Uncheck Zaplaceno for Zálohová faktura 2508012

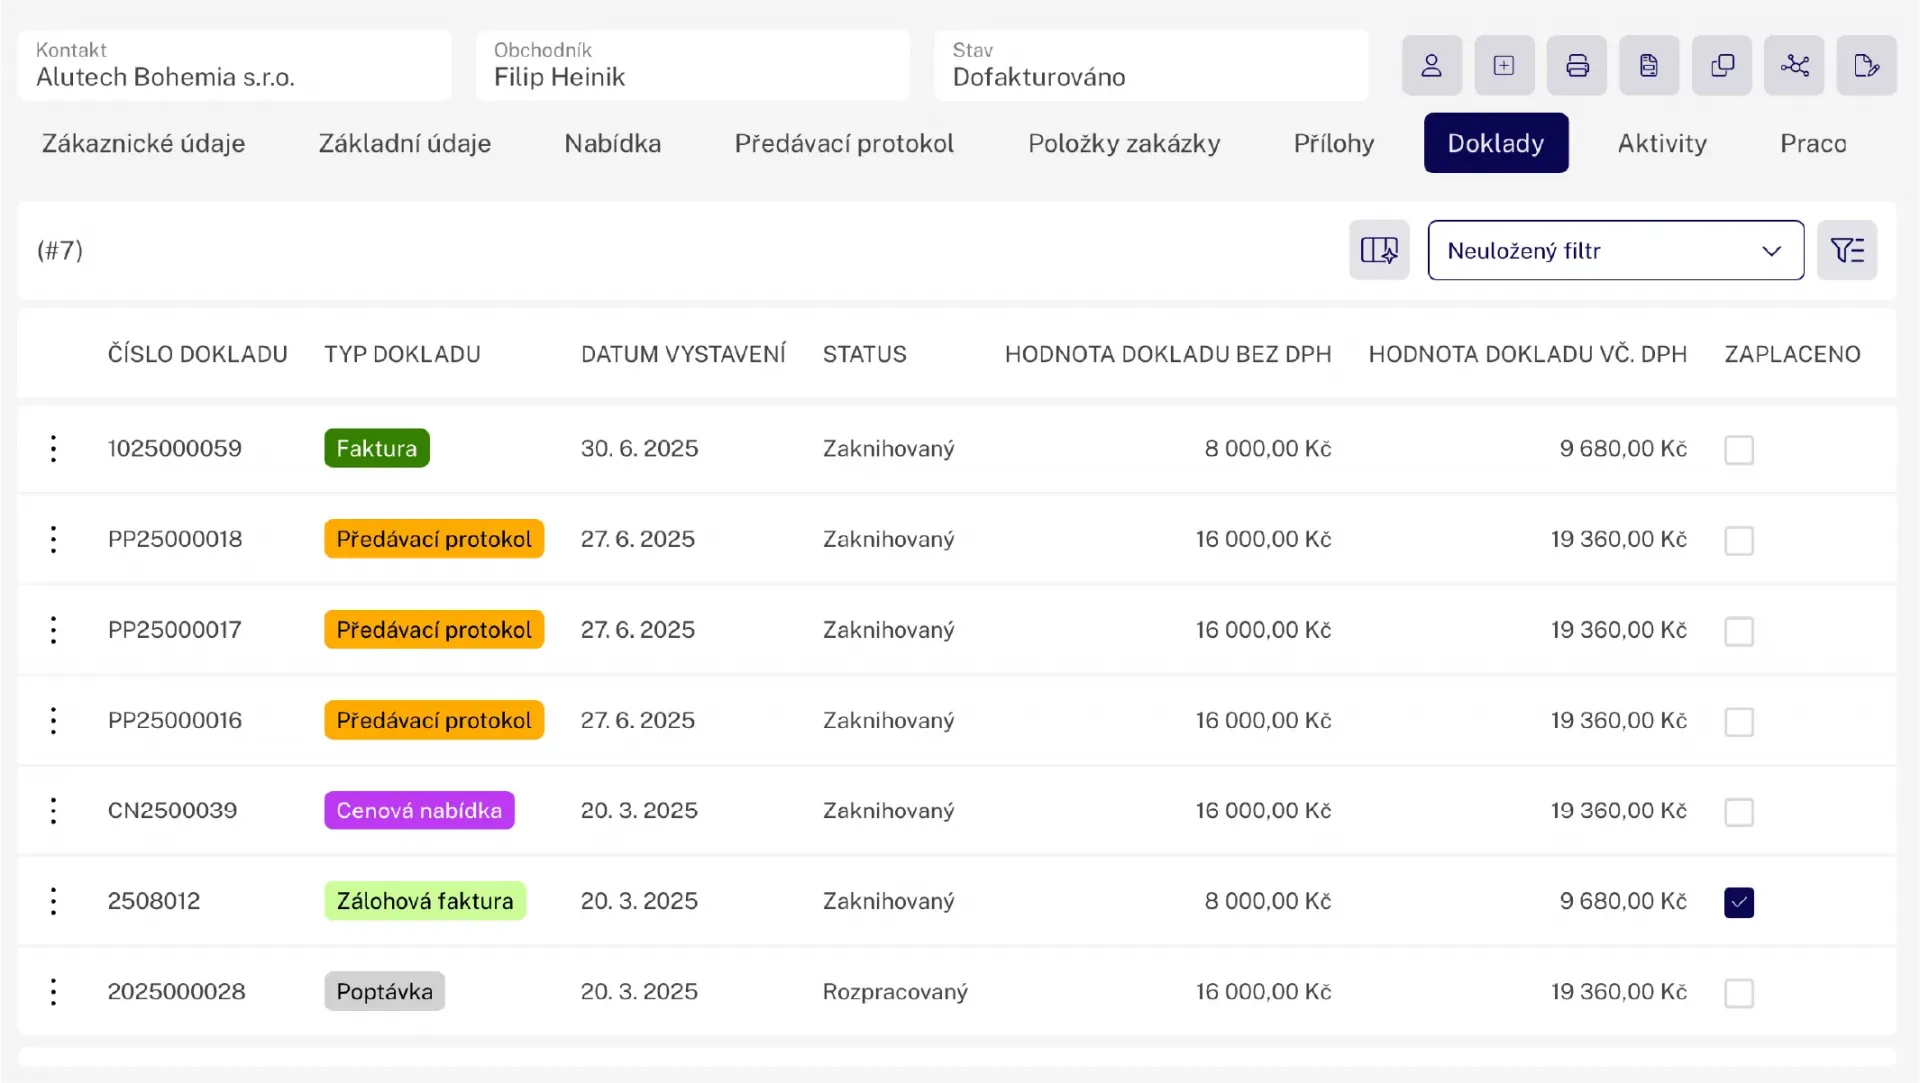click(1738, 902)
